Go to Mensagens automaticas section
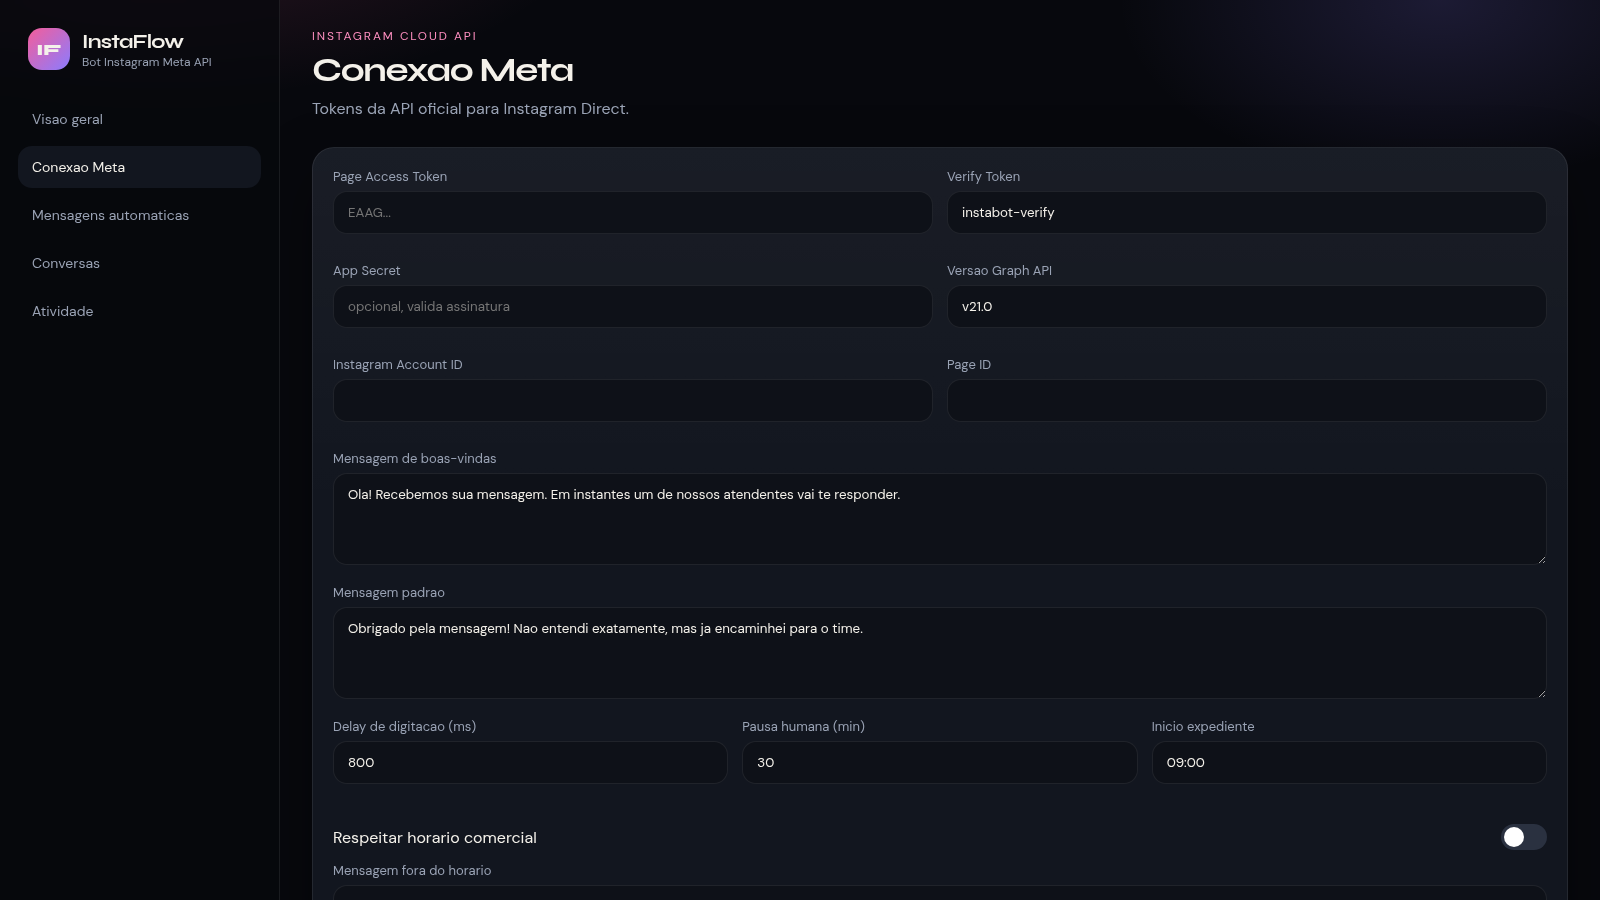Viewport: 1600px width, 900px height. [x=139, y=215]
